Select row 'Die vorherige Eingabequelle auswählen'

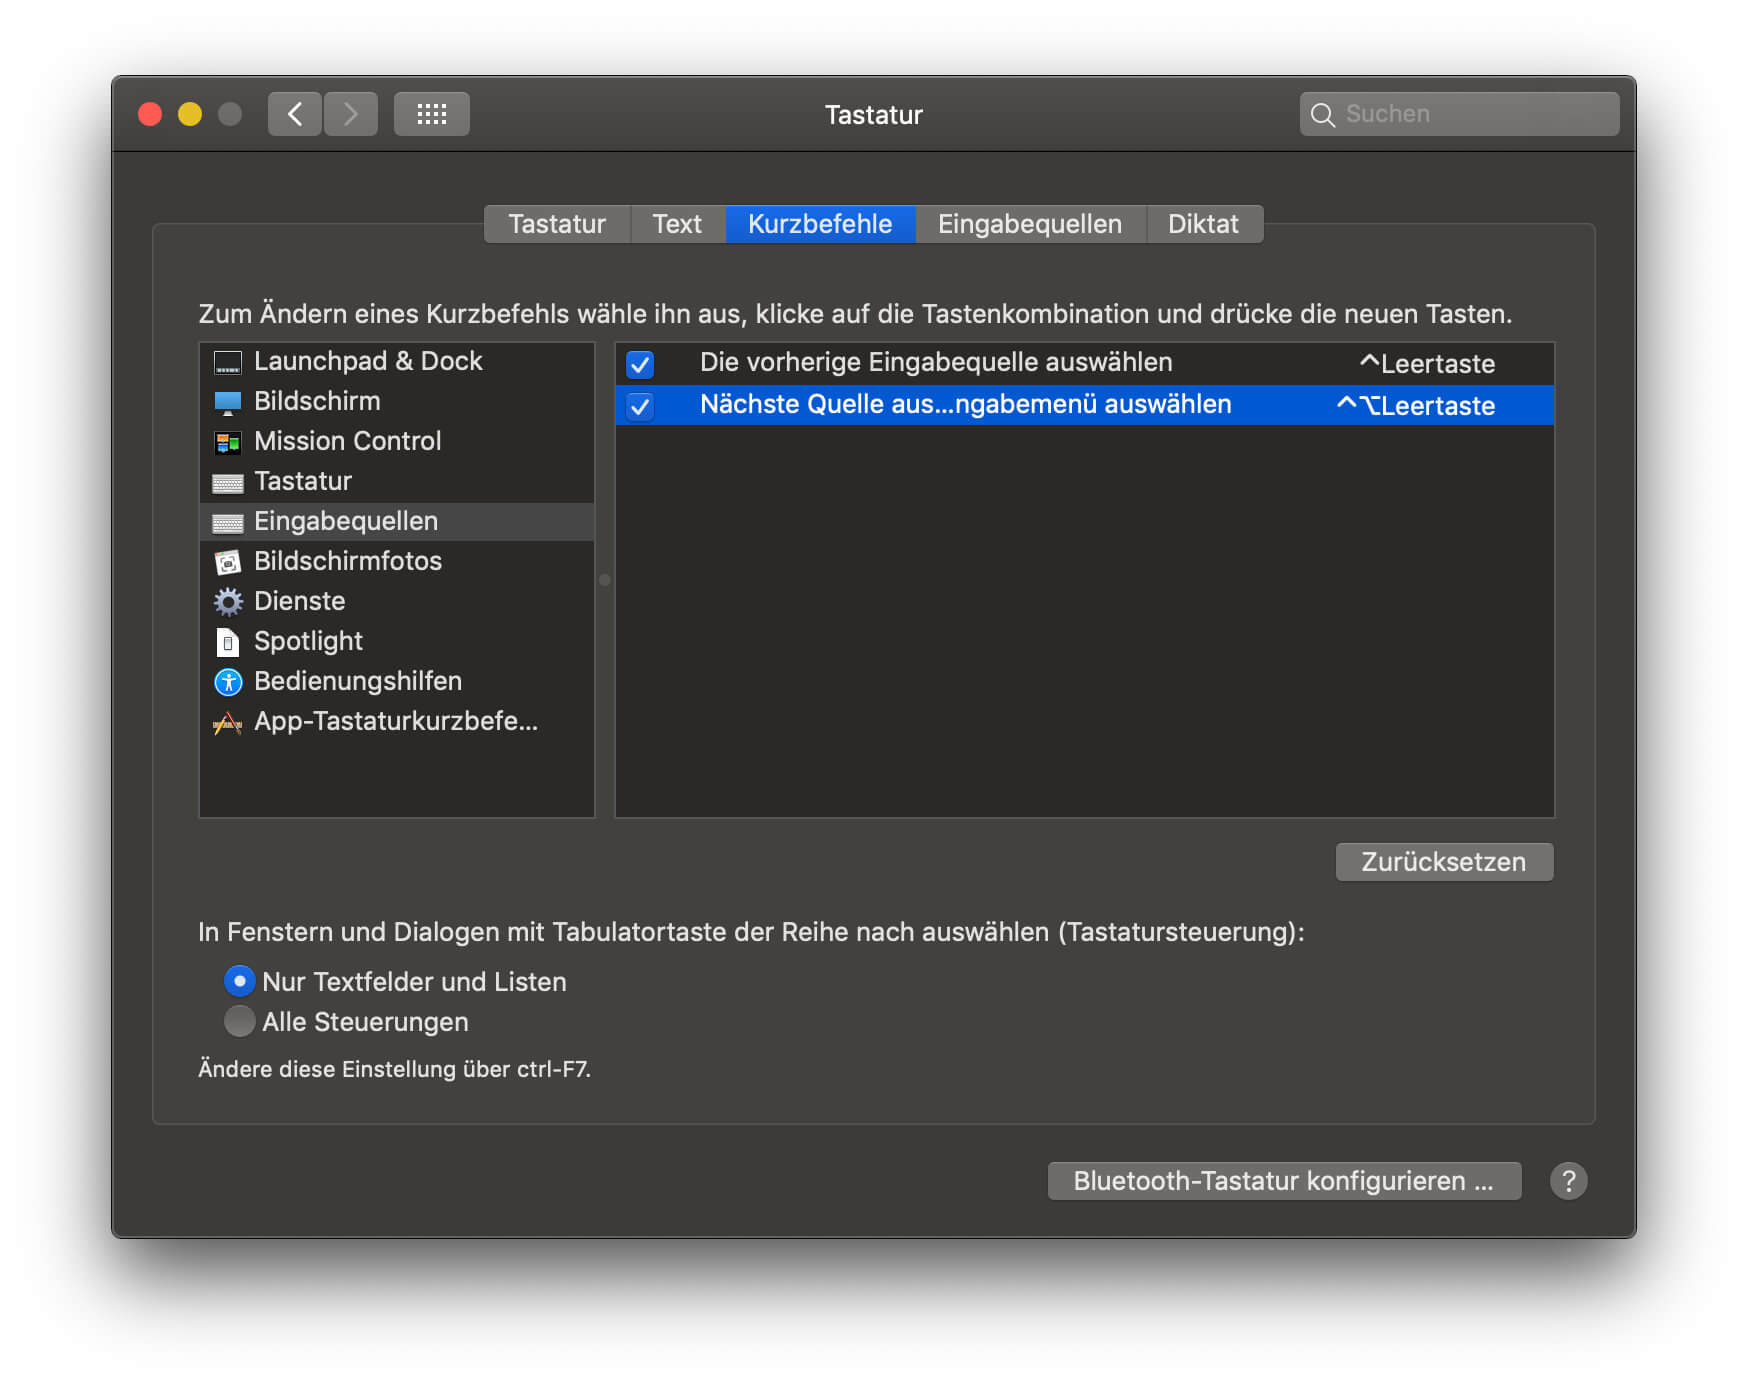[1085, 363]
